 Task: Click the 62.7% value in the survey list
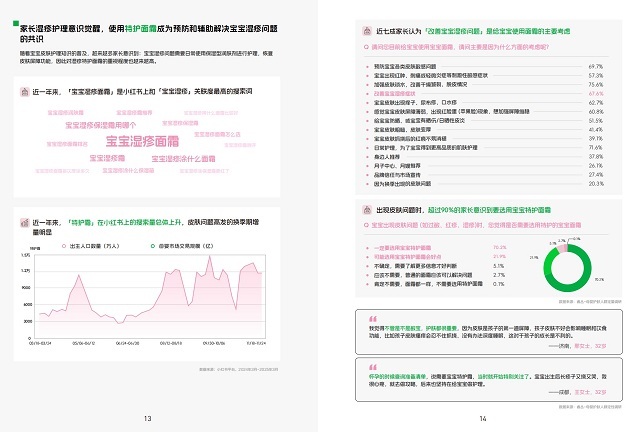coord(596,102)
